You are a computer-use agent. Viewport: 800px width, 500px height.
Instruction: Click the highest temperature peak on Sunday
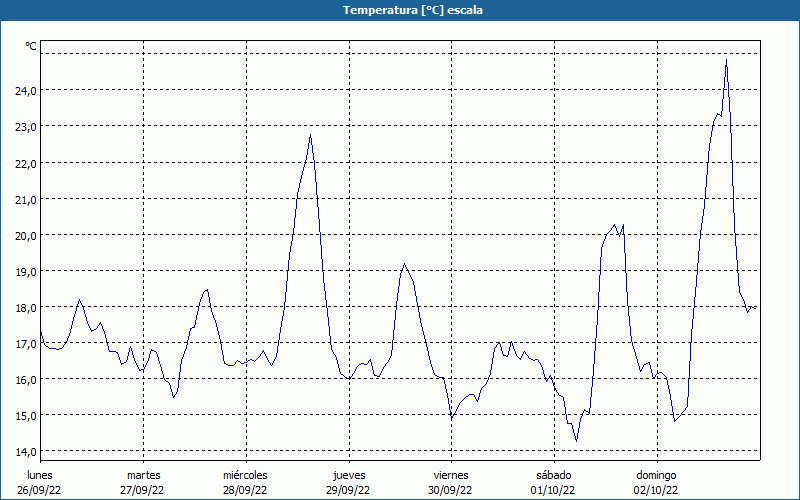pyautogui.click(x=727, y=60)
